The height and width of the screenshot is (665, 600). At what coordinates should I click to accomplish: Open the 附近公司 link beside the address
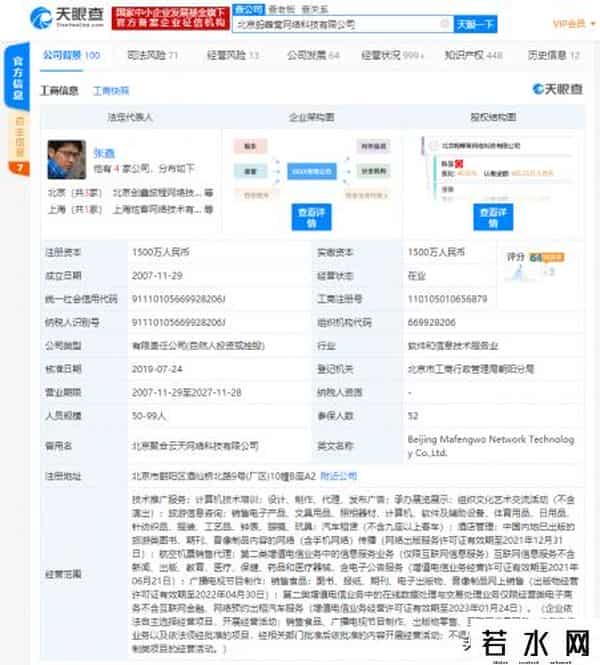pos(338,476)
